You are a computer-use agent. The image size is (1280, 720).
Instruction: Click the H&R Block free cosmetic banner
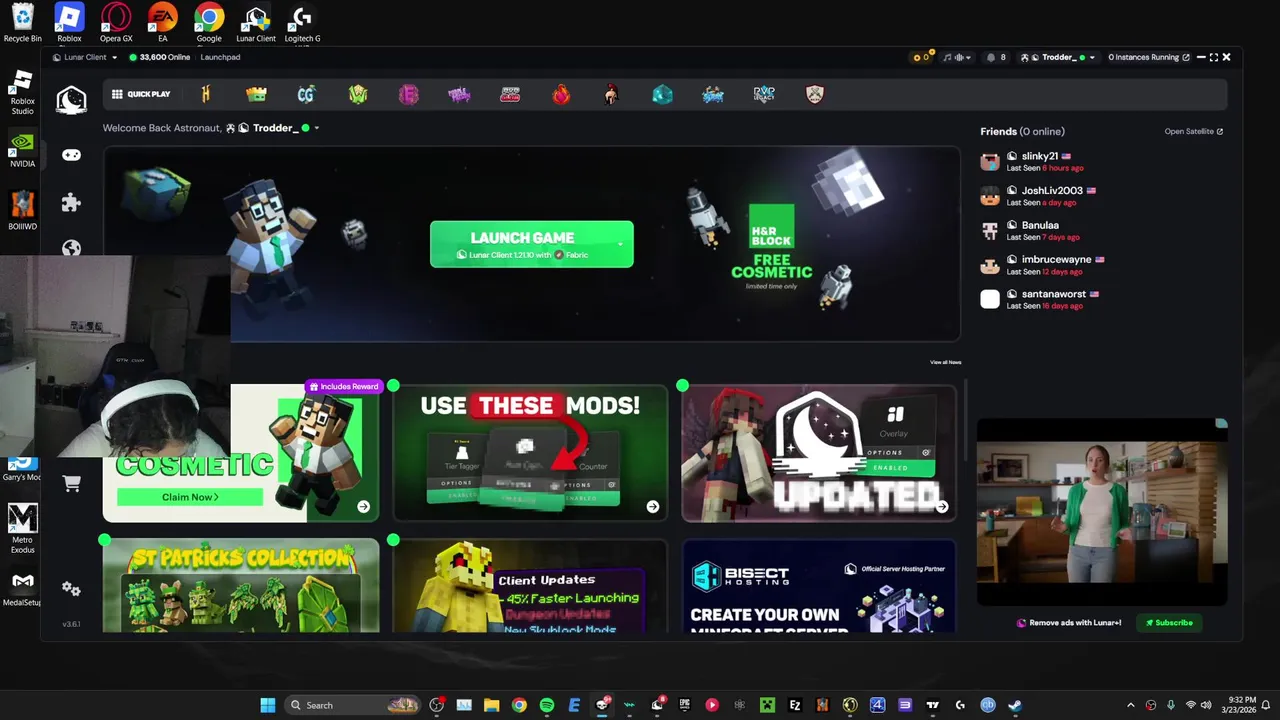tap(771, 247)
